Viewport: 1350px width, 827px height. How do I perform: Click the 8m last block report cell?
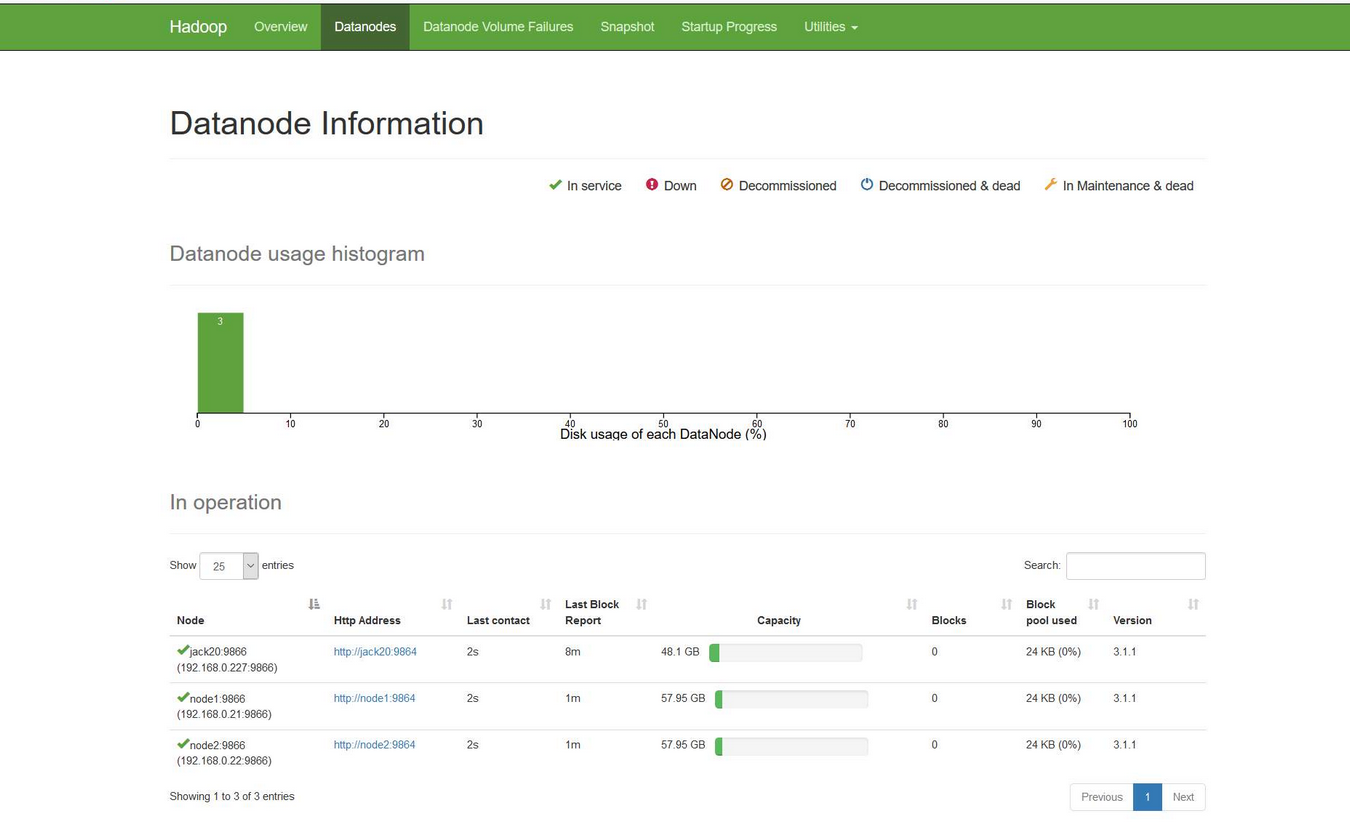(573, 652)
